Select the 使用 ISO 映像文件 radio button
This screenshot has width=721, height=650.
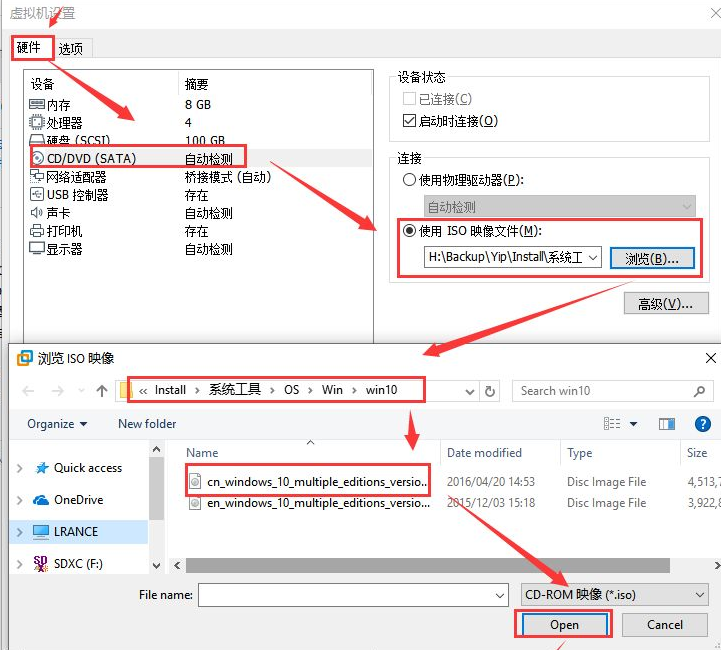(408, 231)
